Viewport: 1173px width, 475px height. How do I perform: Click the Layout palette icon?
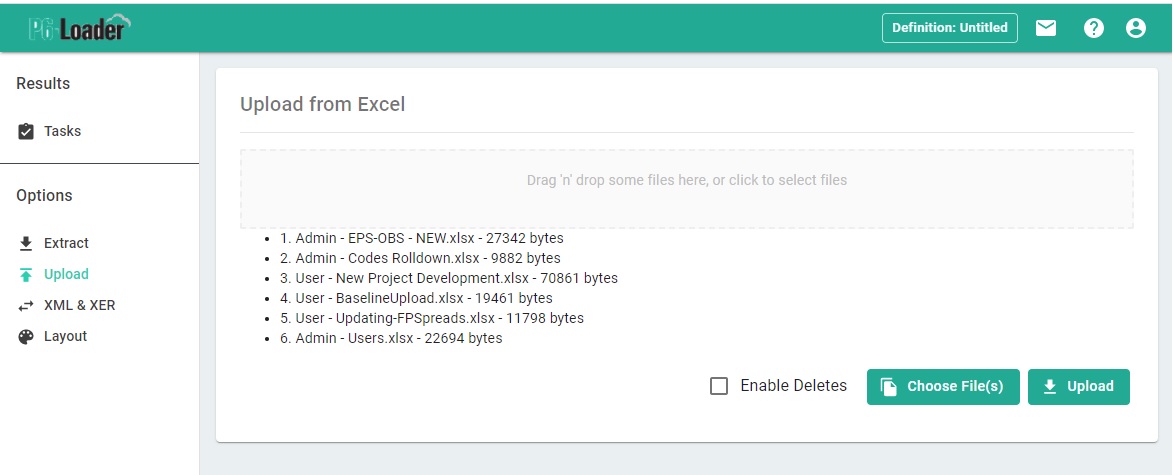click(x=26, y=337)
